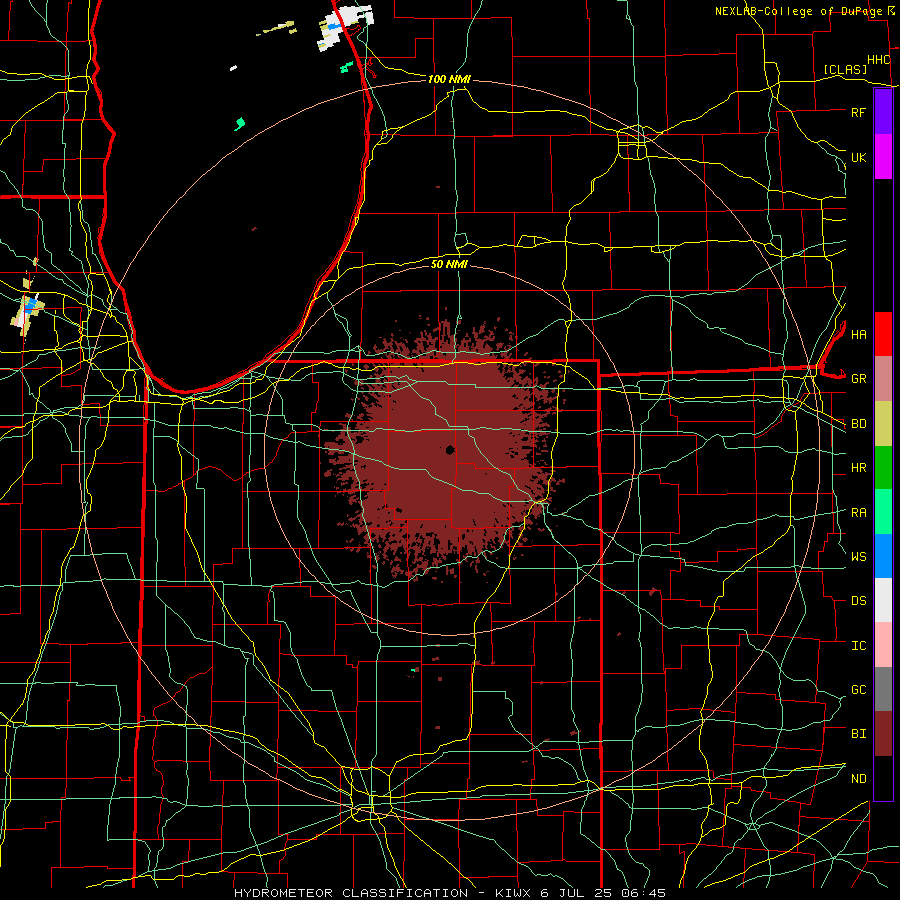
Task: Click the 'HR' legend label
Action: click(859, 468)
